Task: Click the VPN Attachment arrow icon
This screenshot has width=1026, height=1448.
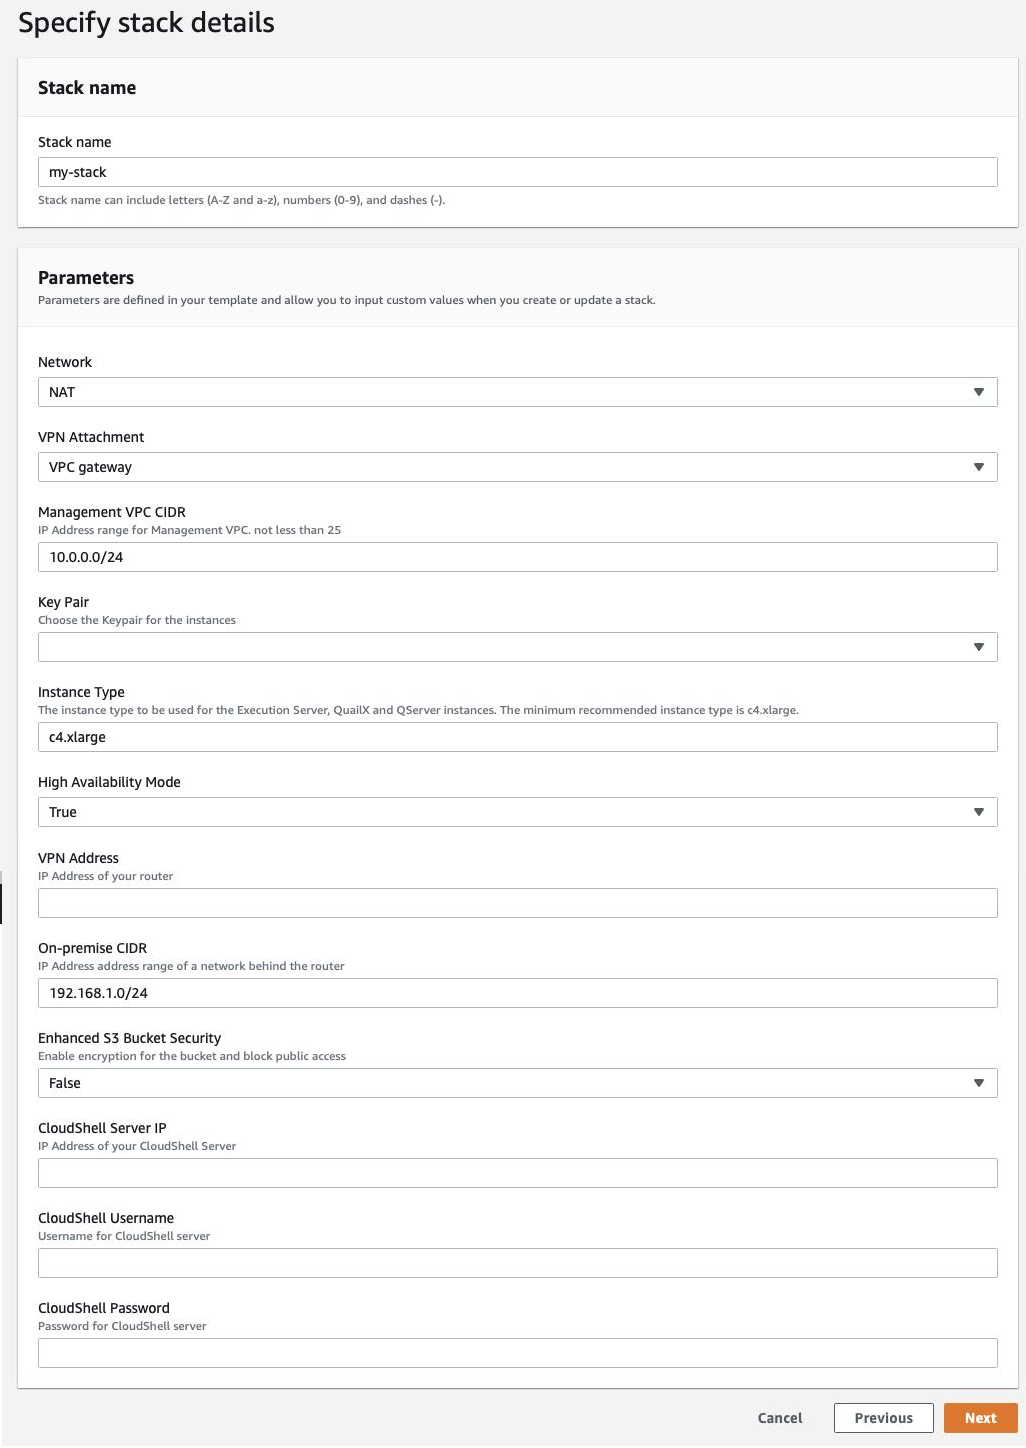Action: pyautogui.click(x=978, y=467)
